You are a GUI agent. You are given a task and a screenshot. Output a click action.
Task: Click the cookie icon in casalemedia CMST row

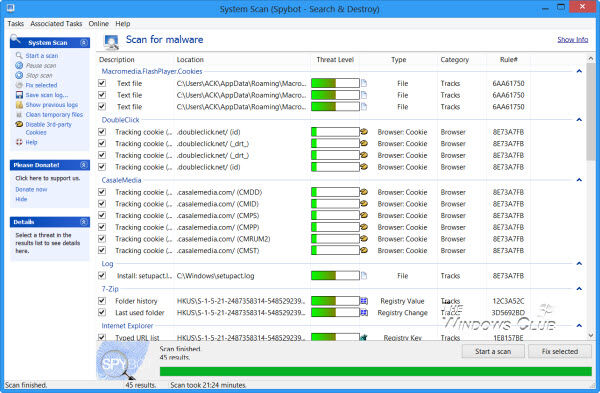364,250
